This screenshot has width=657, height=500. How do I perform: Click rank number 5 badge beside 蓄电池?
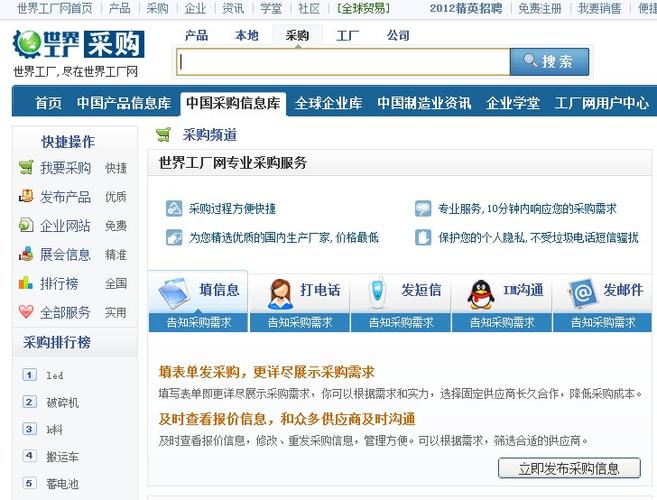pos(29,483)
